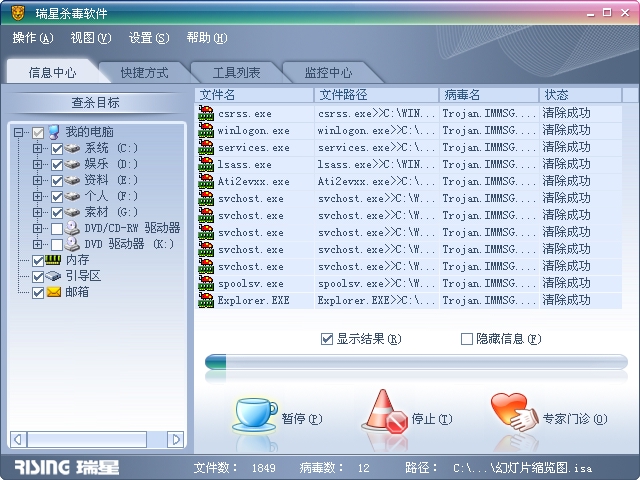The width and height of the screenshot is (640, 480).
Task: Click the DVD/CD-RW drive disc icon
Action: pos(72,228)
